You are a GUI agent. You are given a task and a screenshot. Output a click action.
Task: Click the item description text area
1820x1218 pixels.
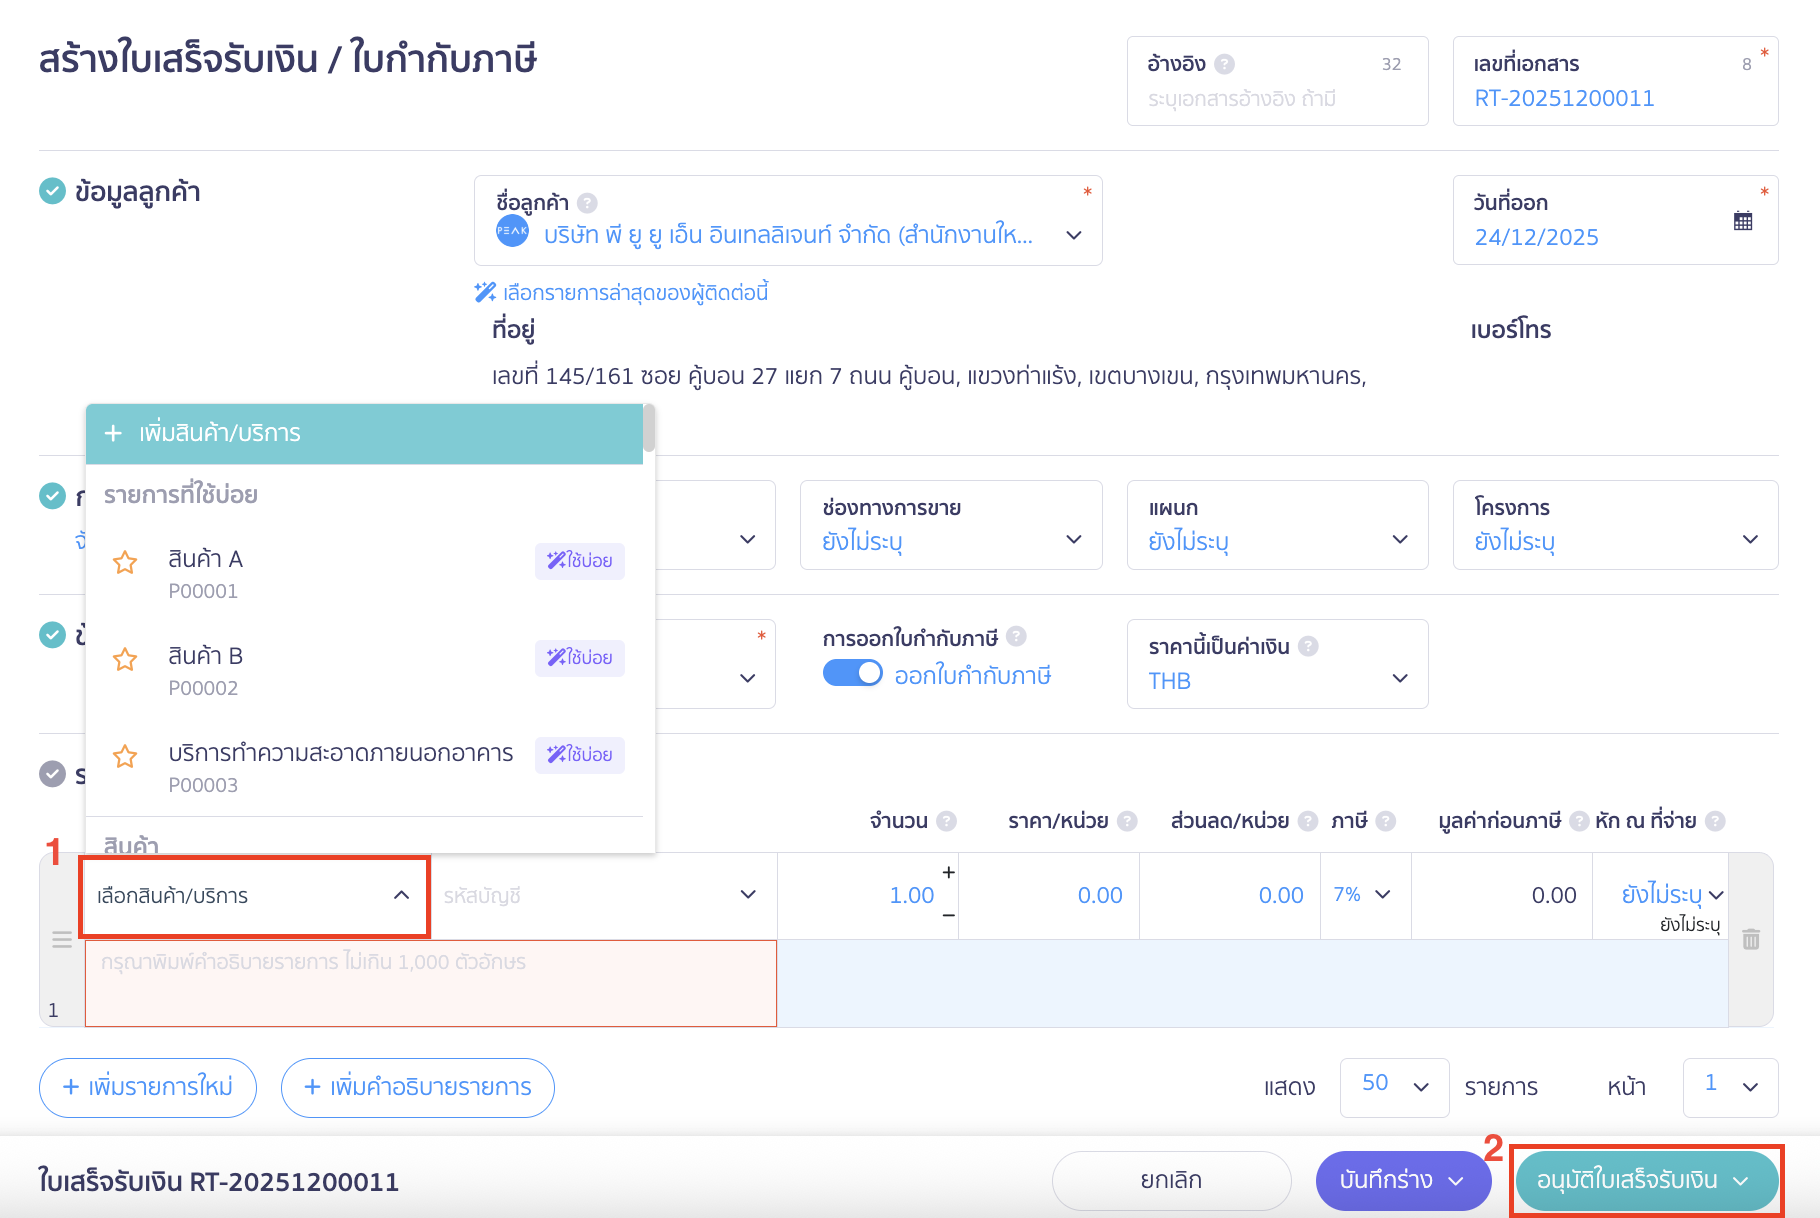point(430,983)
